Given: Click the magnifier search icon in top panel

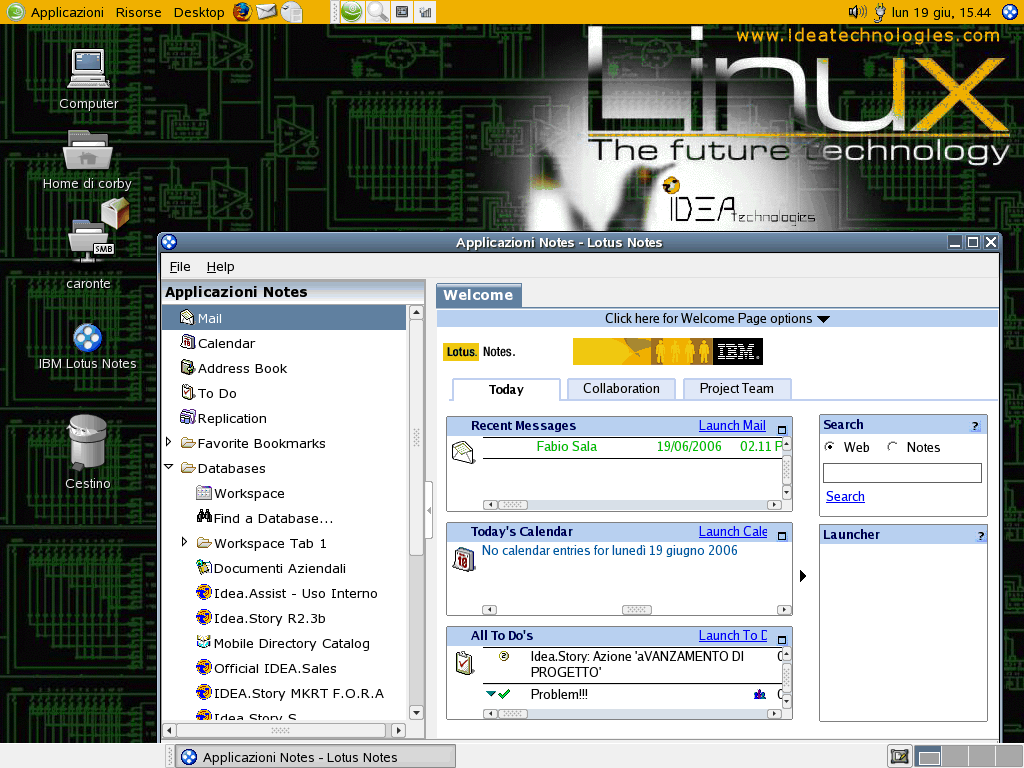Looking at the screenshot, I should (x=377, y=12).
